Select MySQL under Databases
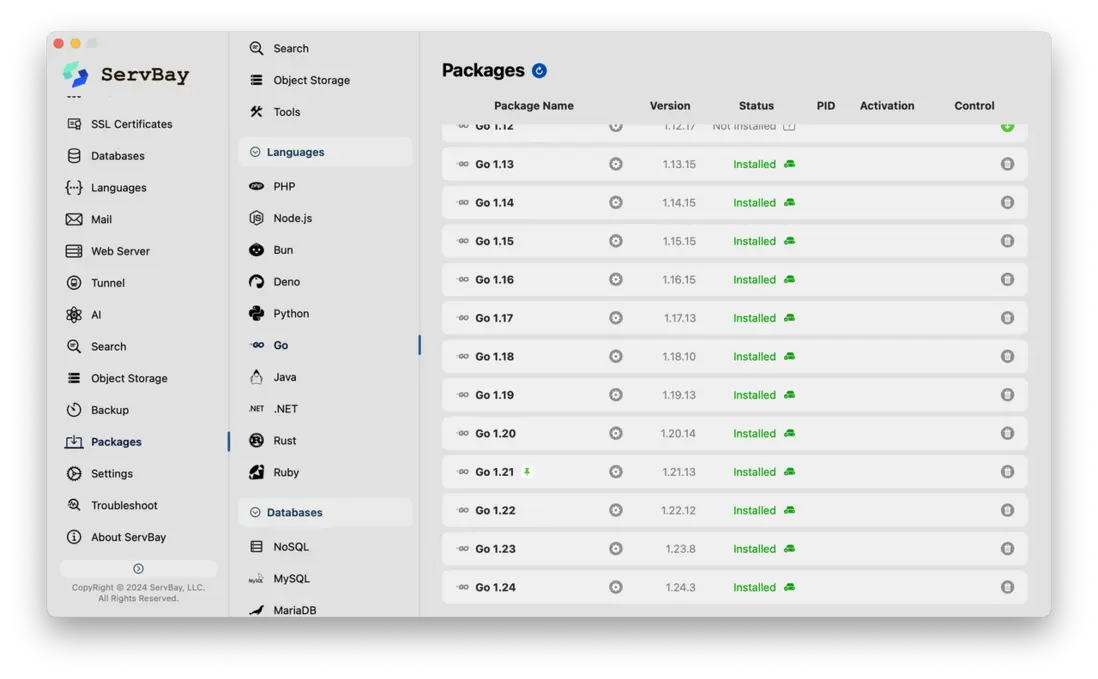This screenshot has height=679, width=1098. 291,579
